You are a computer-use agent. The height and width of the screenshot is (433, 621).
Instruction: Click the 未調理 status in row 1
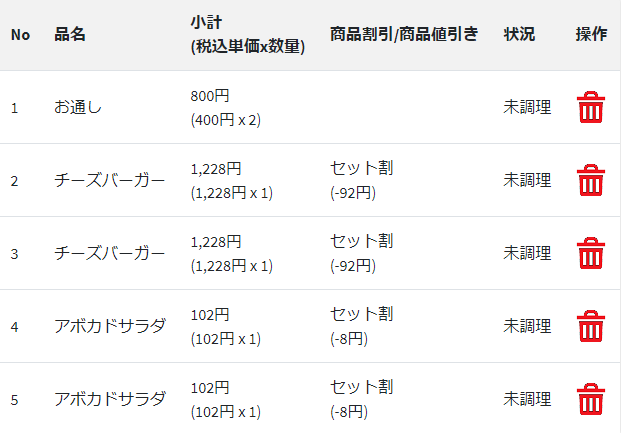pyautogui.click(x=527, y=107)
